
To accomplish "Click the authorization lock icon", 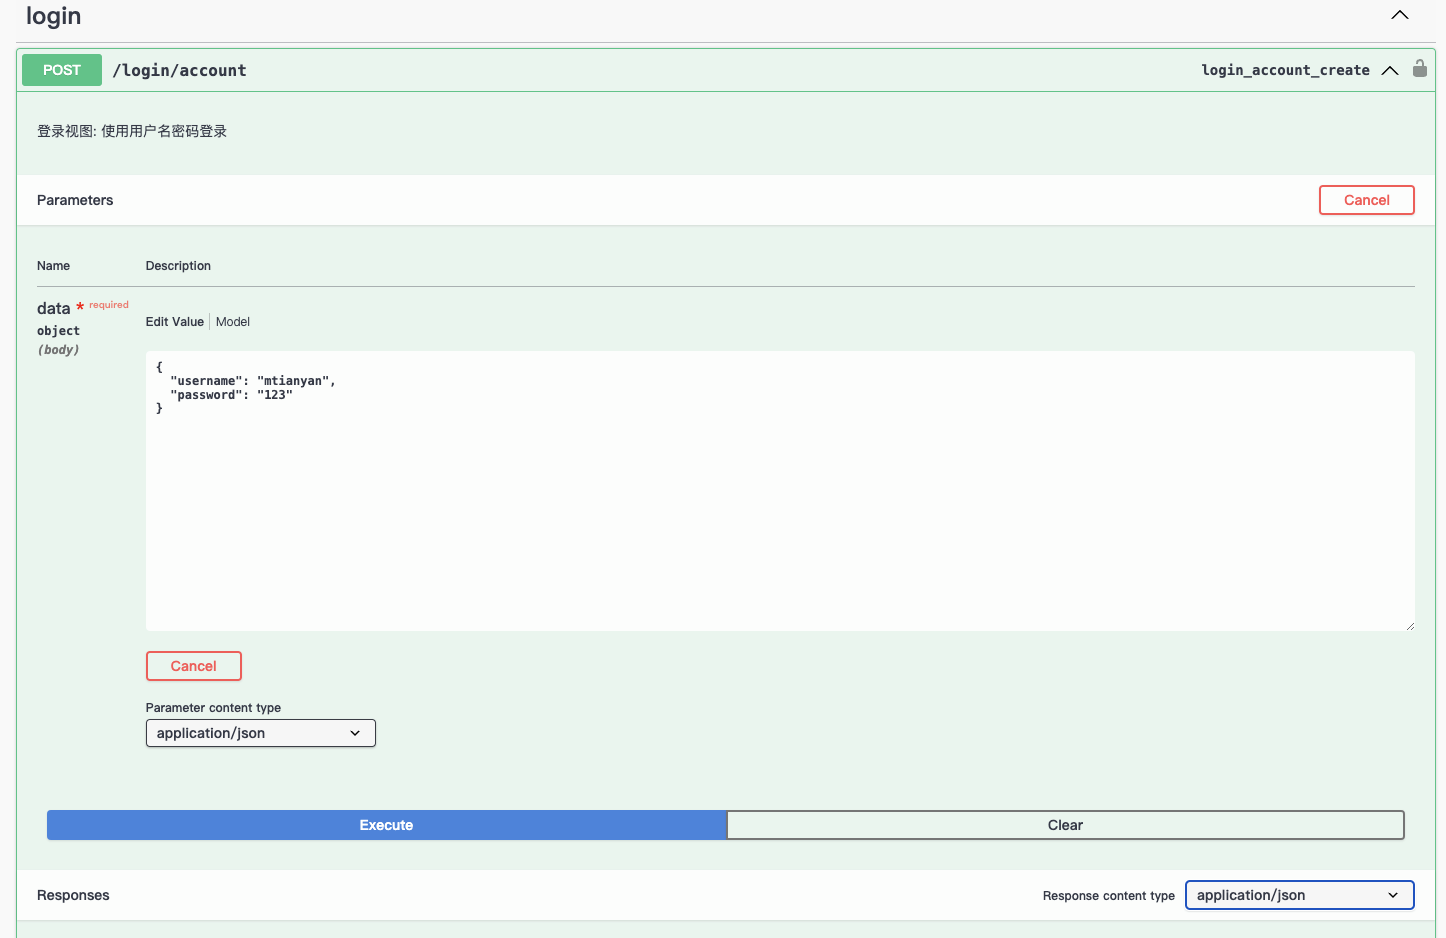I will [x=1419, y=69].
